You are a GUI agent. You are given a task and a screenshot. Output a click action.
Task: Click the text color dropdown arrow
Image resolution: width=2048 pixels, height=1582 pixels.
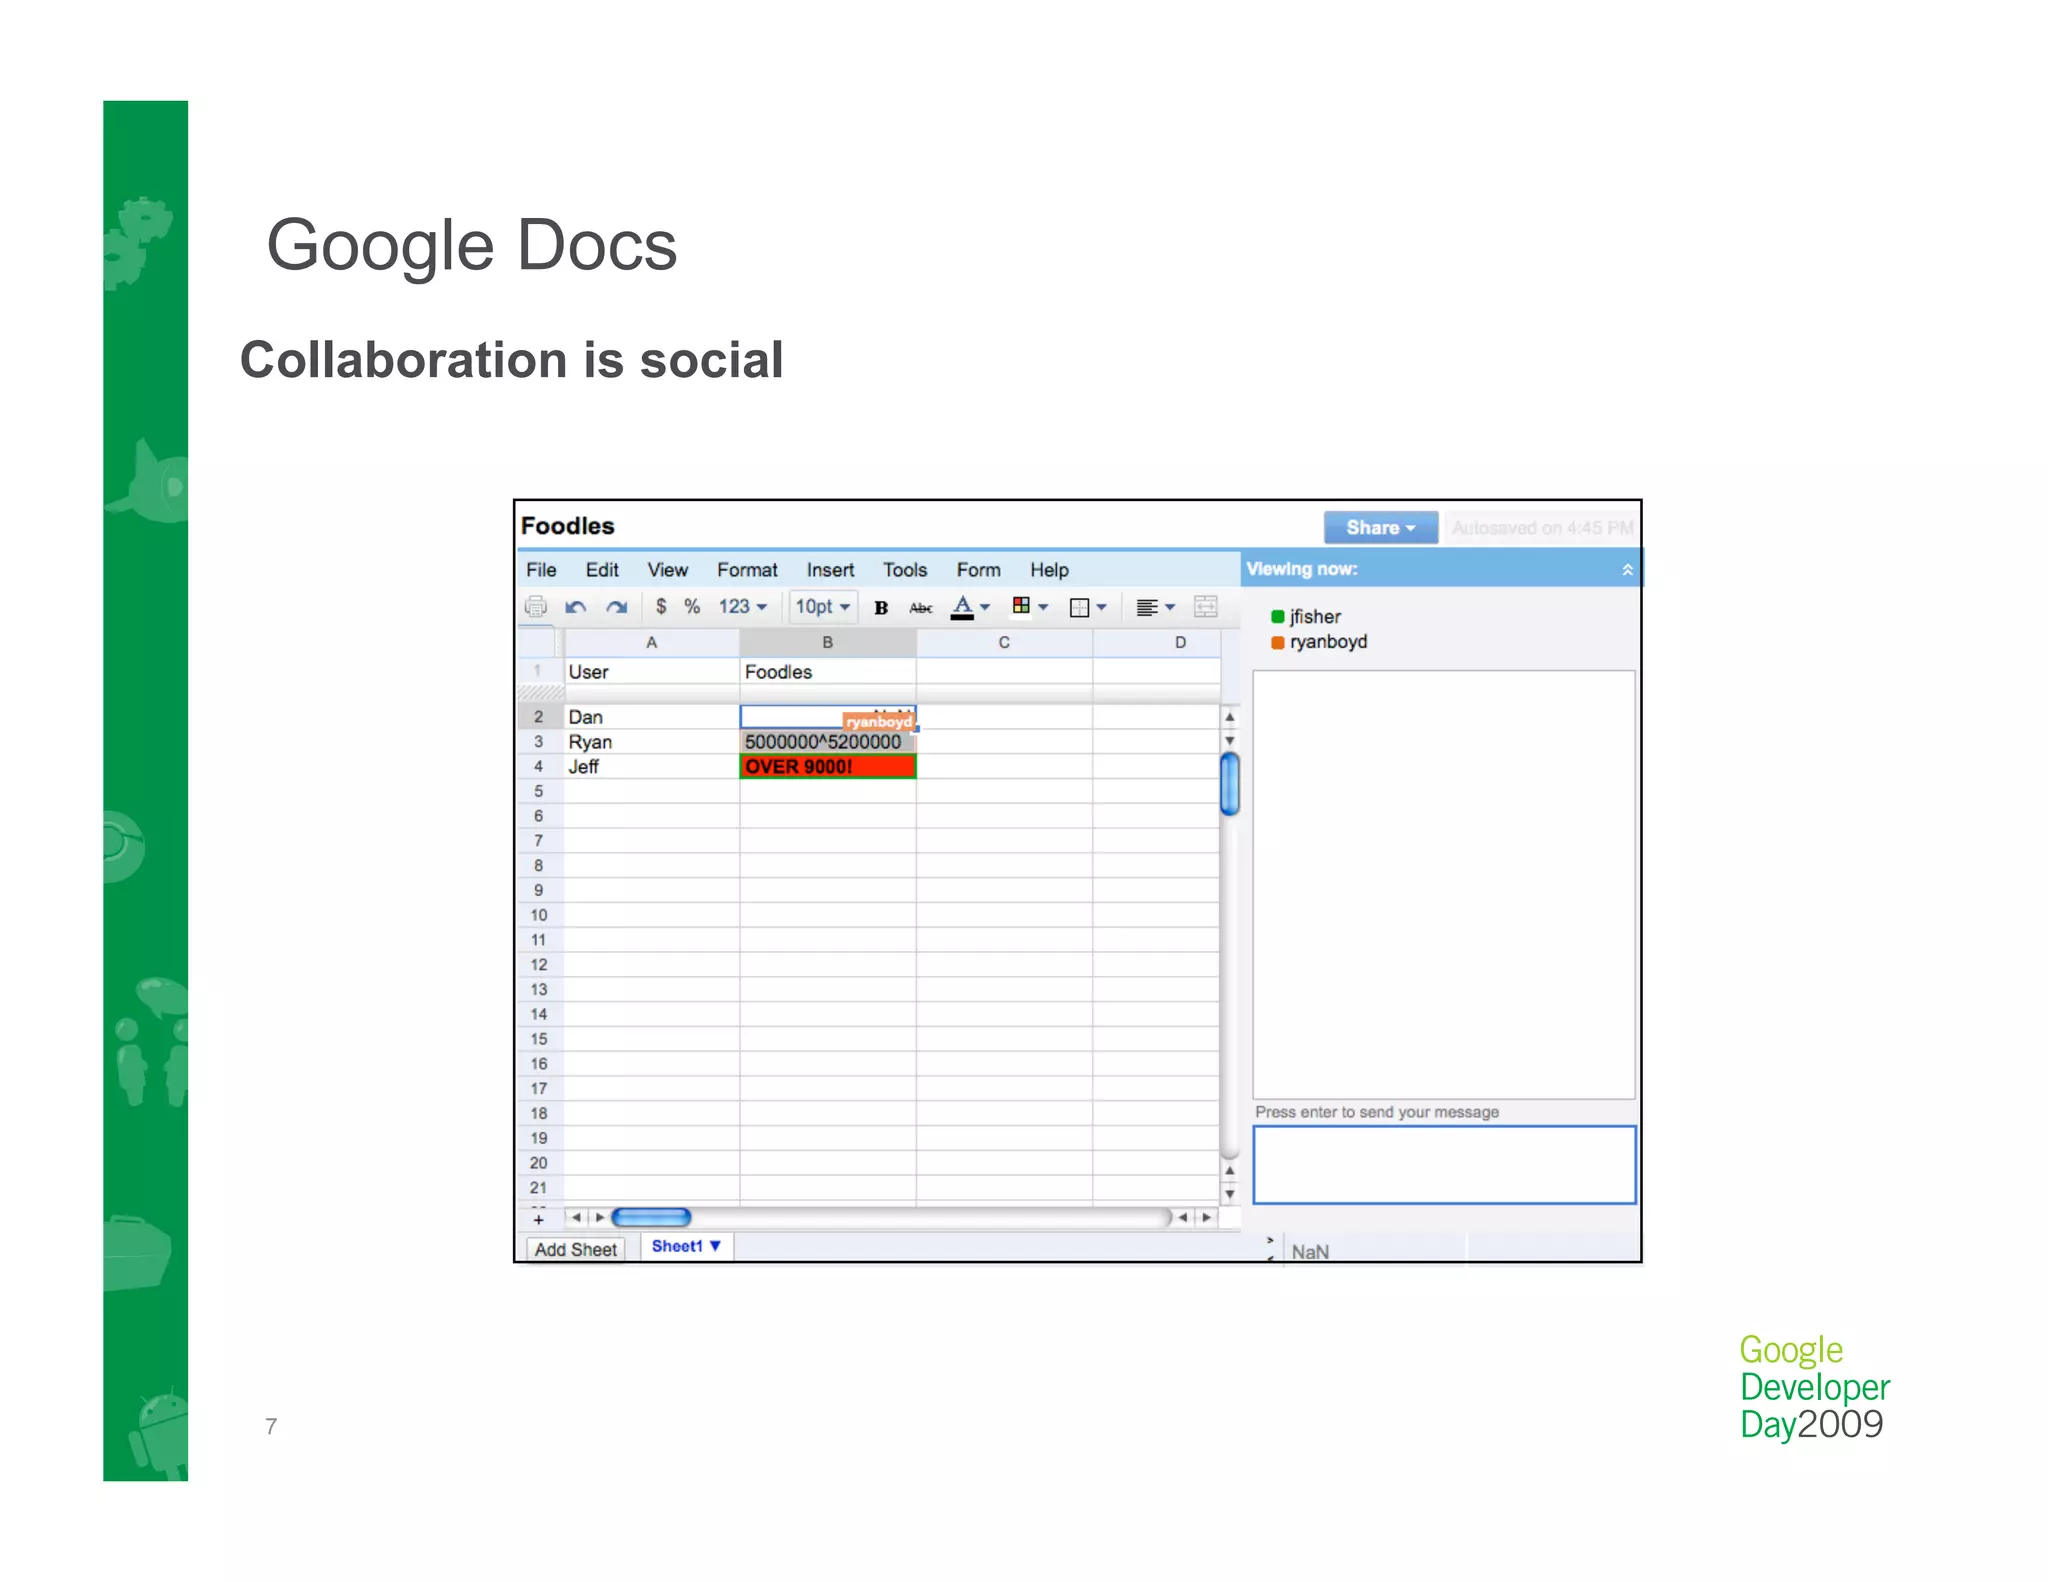(x=985, y=607)
